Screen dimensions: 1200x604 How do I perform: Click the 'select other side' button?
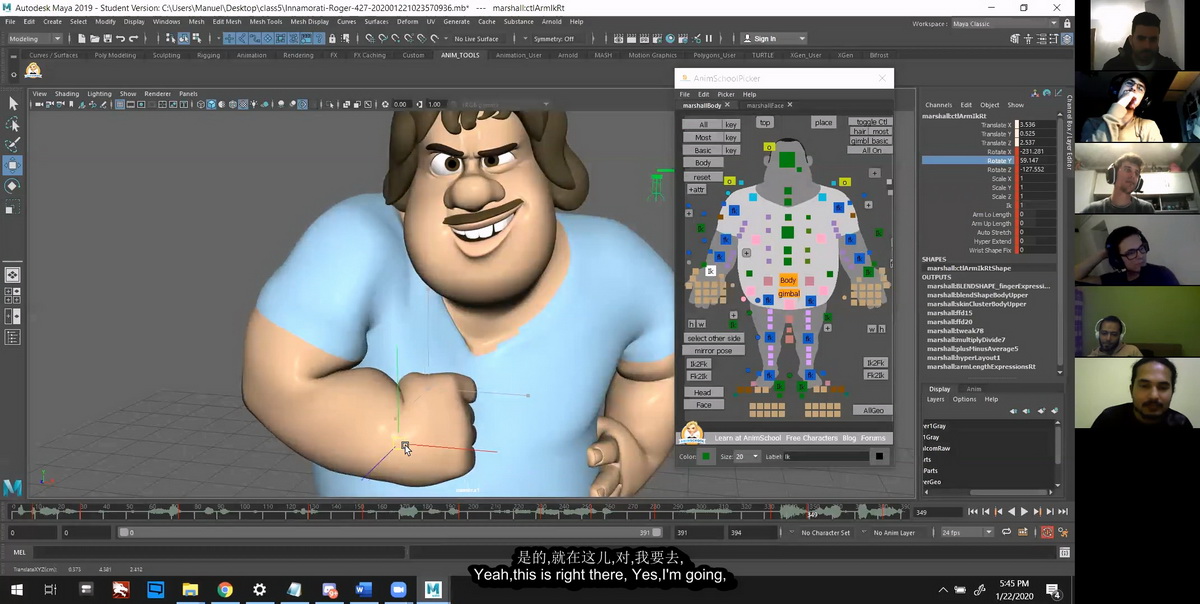(714, 338)
